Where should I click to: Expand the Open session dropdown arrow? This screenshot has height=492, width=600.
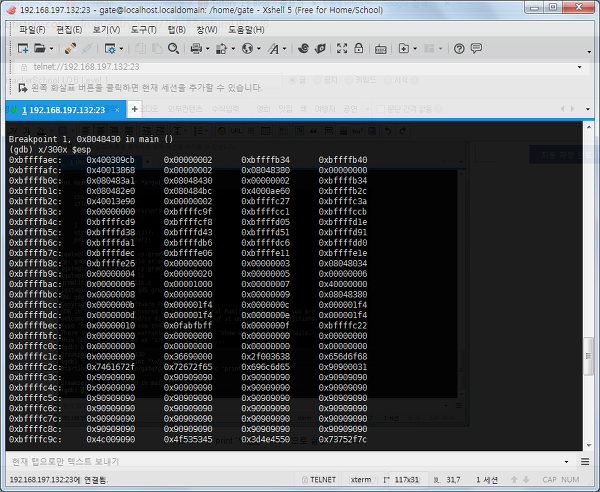tap(51, 49)
